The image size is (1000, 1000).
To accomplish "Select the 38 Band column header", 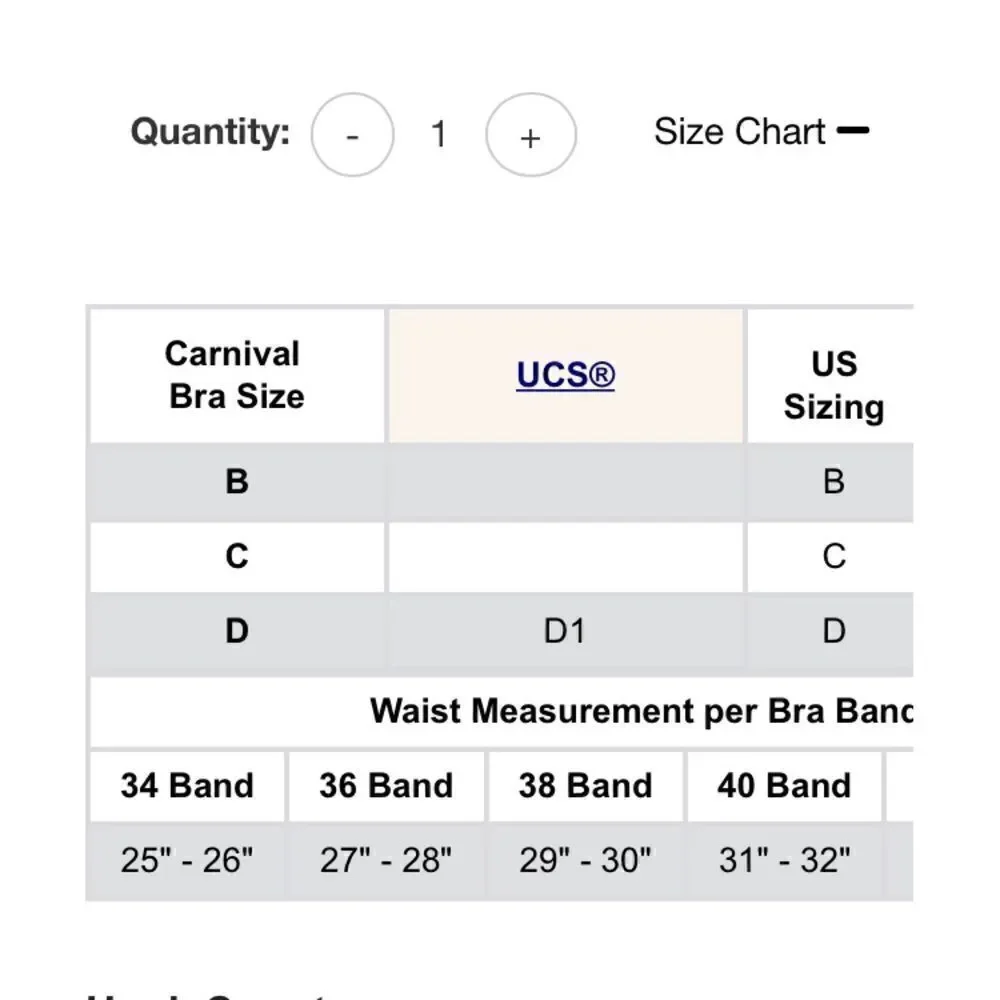I will (x=585, y=785).
